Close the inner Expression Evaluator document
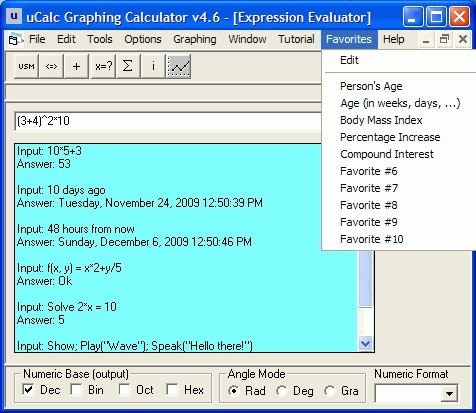This screenshot has height=413, width=476. pos(463,40)
